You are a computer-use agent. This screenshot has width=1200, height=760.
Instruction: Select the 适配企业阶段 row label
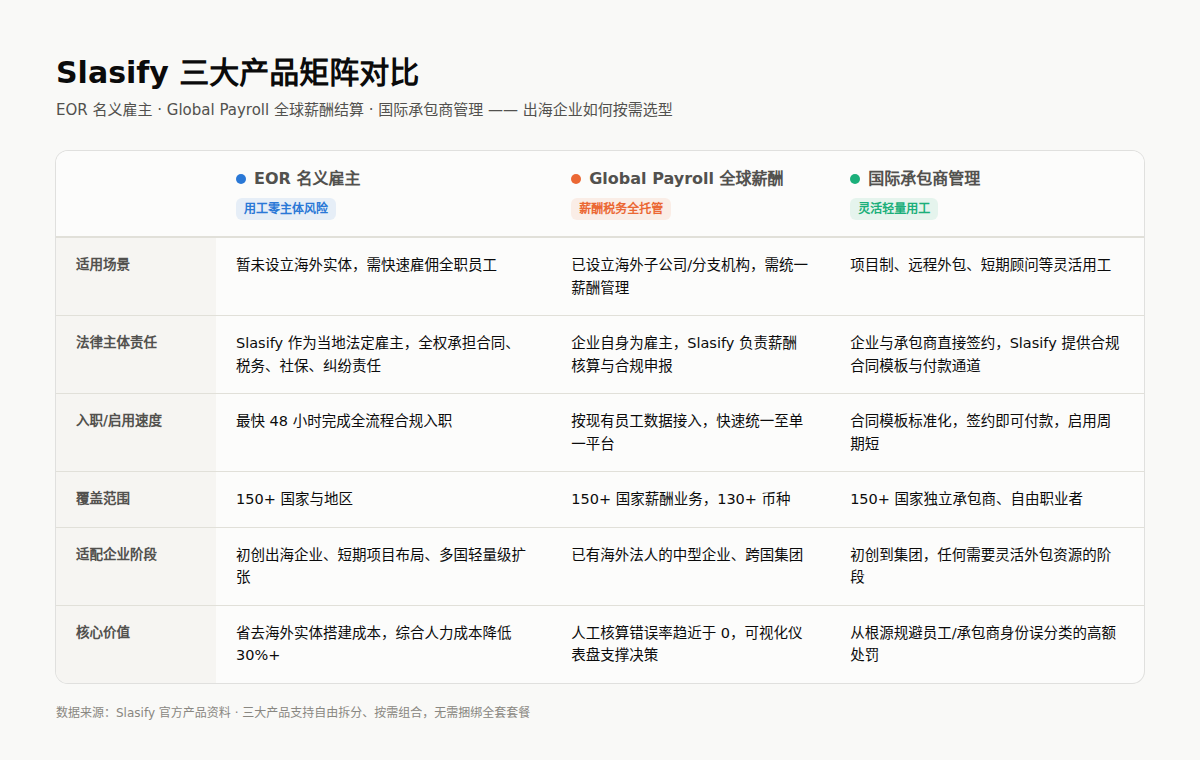pyautogui.click(x=116, y=554)
